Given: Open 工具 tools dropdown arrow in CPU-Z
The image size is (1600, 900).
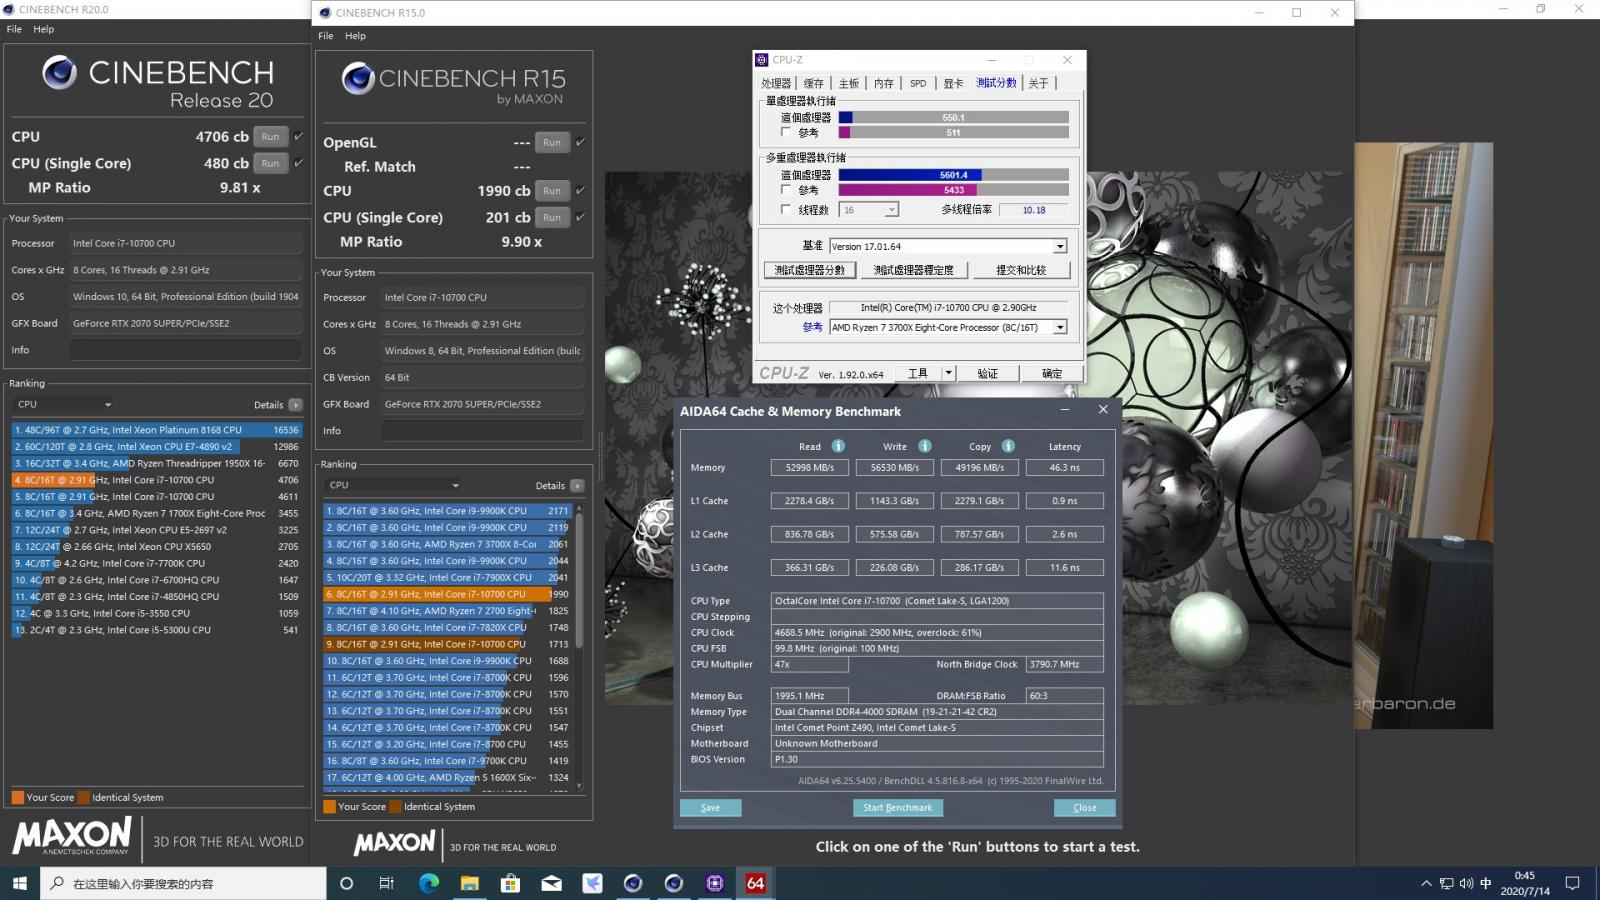Looking at the screenshot, I should pos(949,373).
